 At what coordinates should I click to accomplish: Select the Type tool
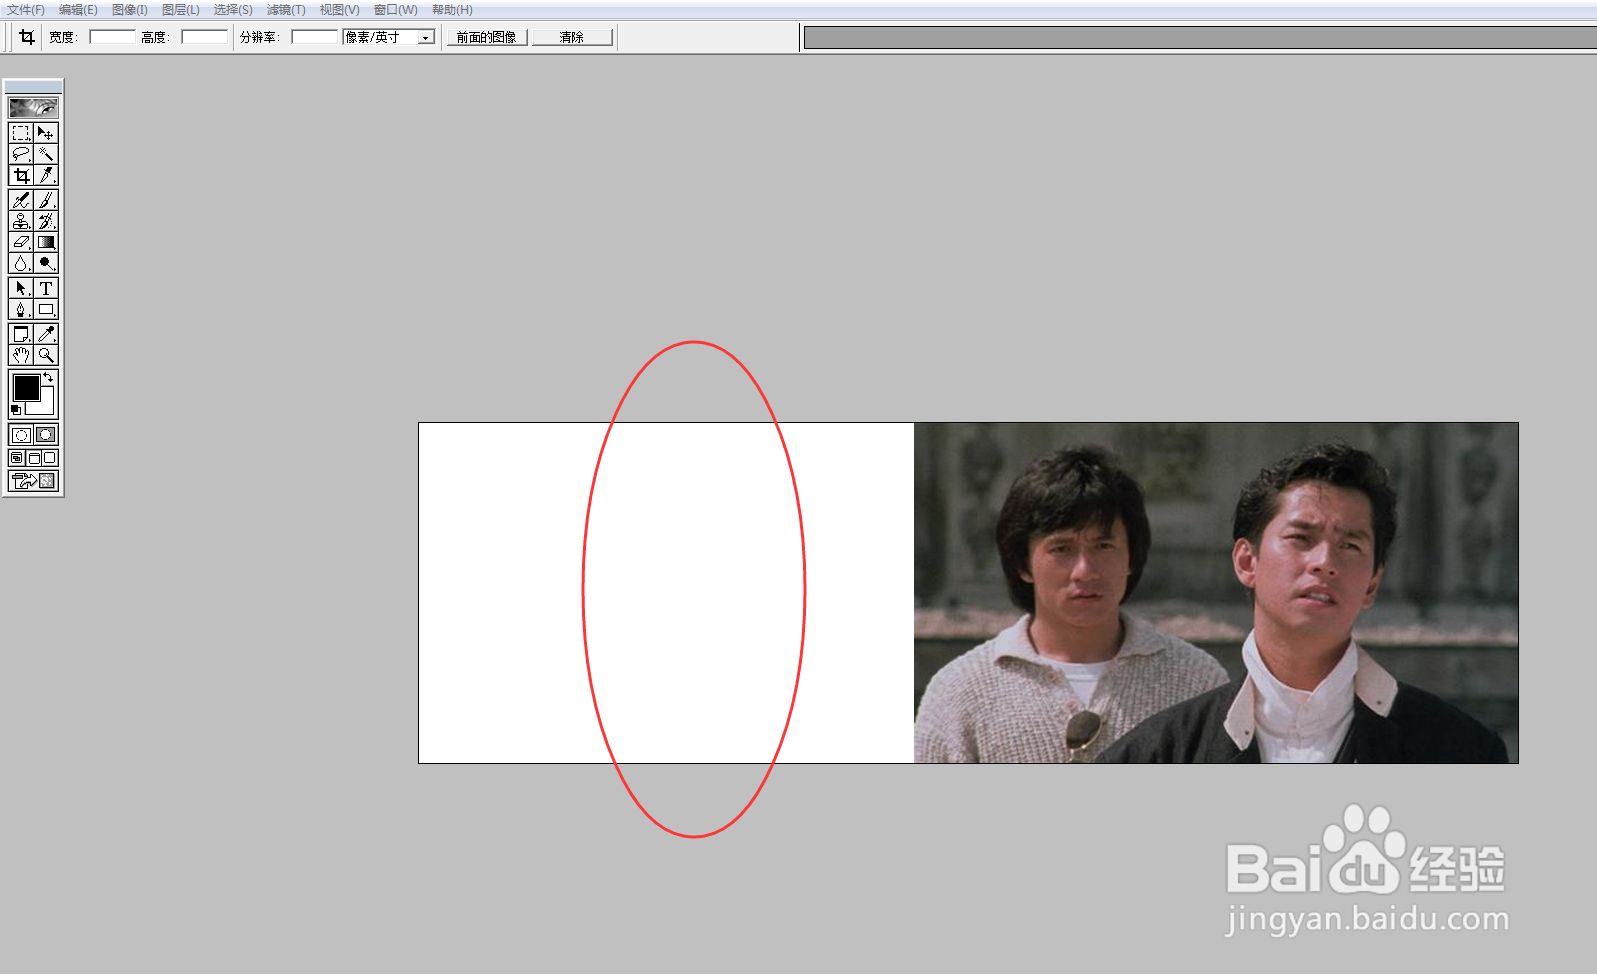(x=46, y=288)
